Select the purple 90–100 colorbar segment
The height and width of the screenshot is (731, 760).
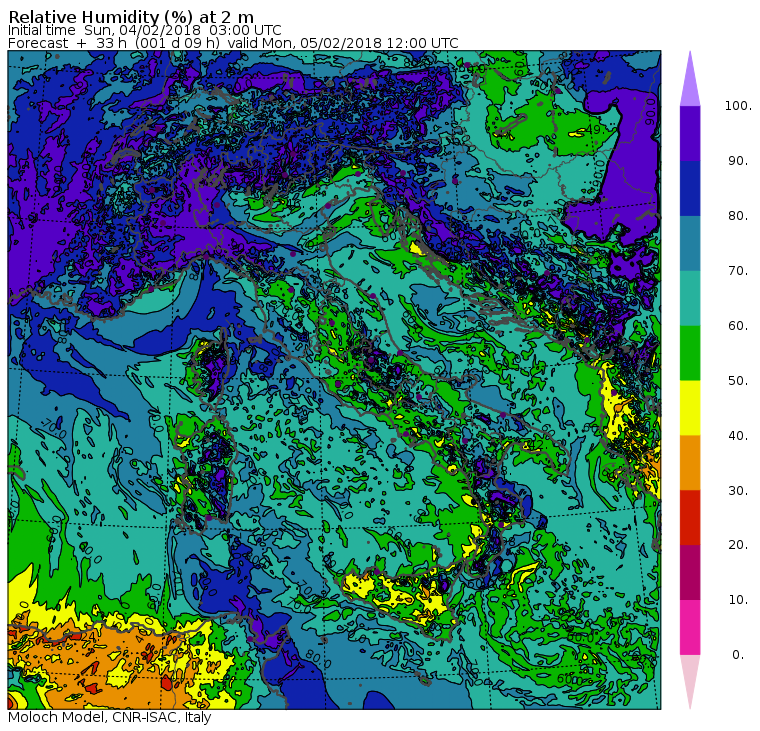690,133
